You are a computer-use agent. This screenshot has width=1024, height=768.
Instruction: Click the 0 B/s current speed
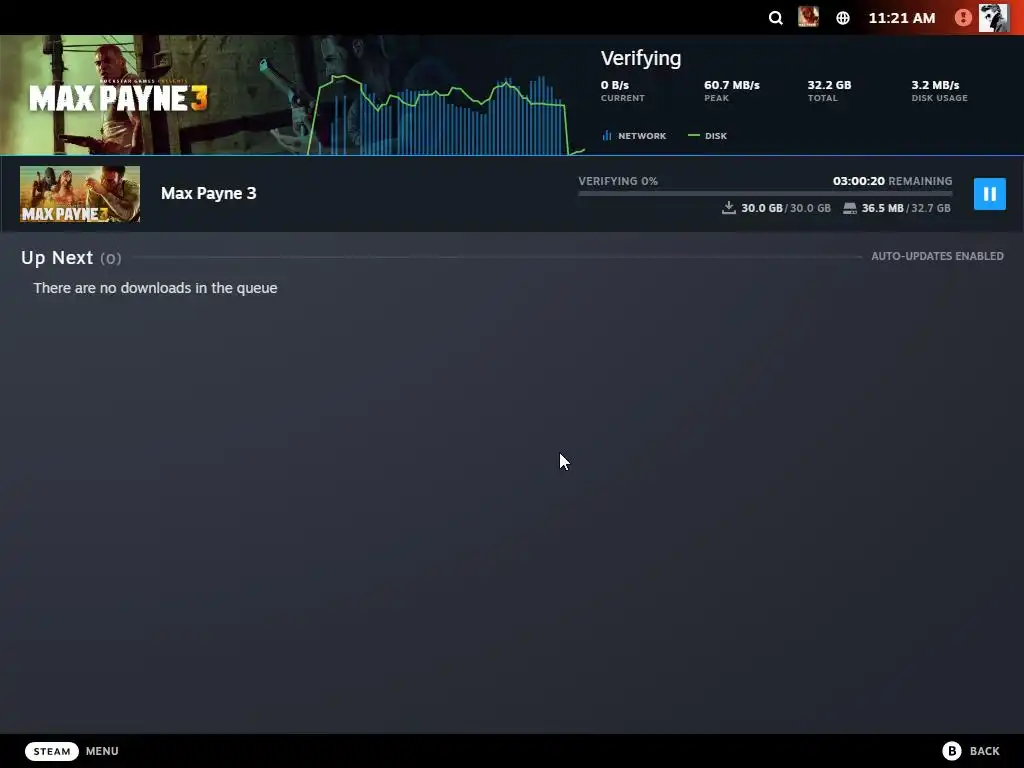(x=615, y=85)
